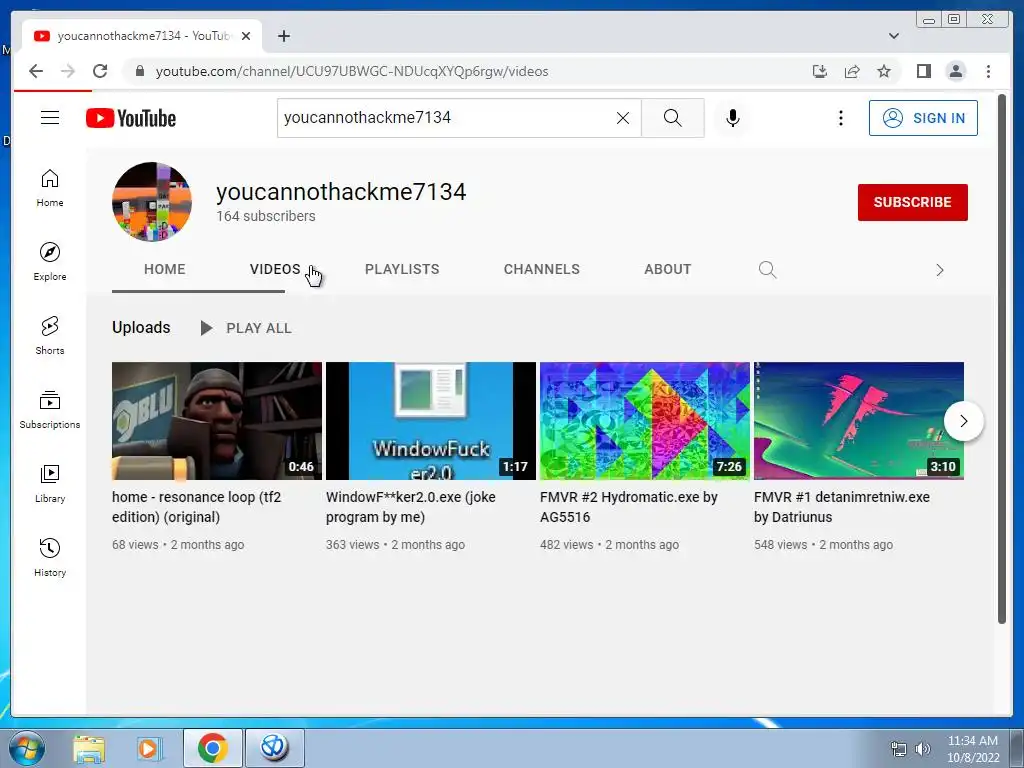Open 'home - resonance loop (tf2 edition)' title

(197, 507)
